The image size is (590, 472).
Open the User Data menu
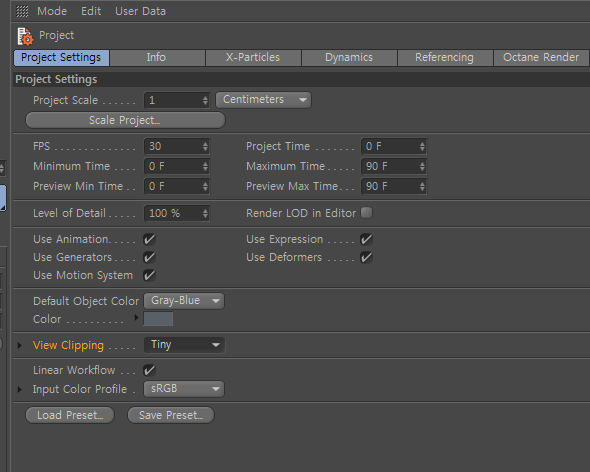tap(140, 11)
